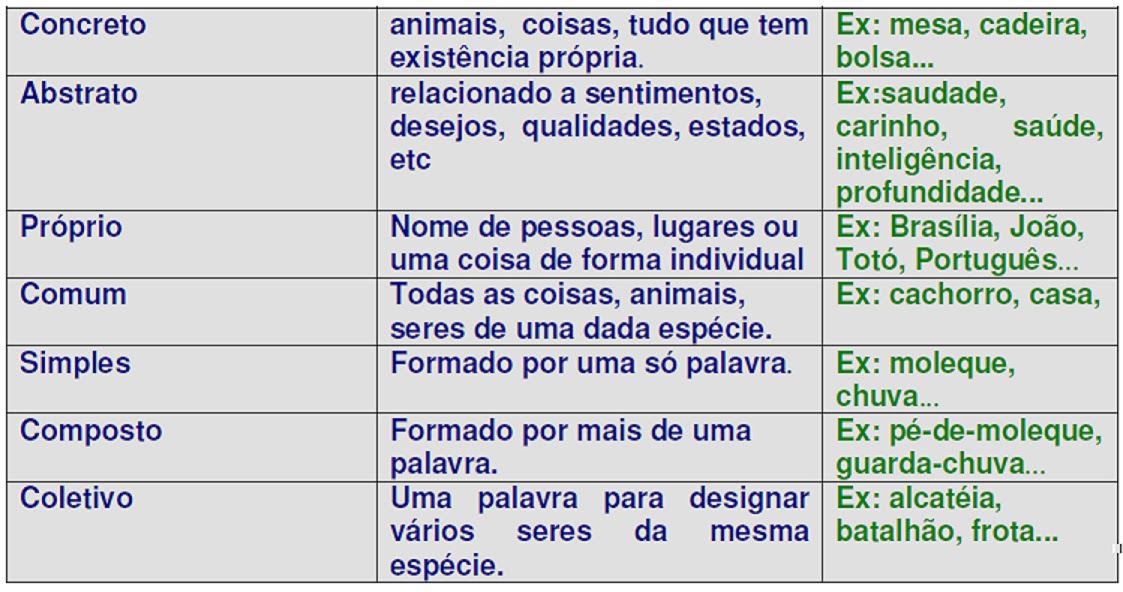Click 'Nome de pessoas, lugares ou' text

point(594,228)
